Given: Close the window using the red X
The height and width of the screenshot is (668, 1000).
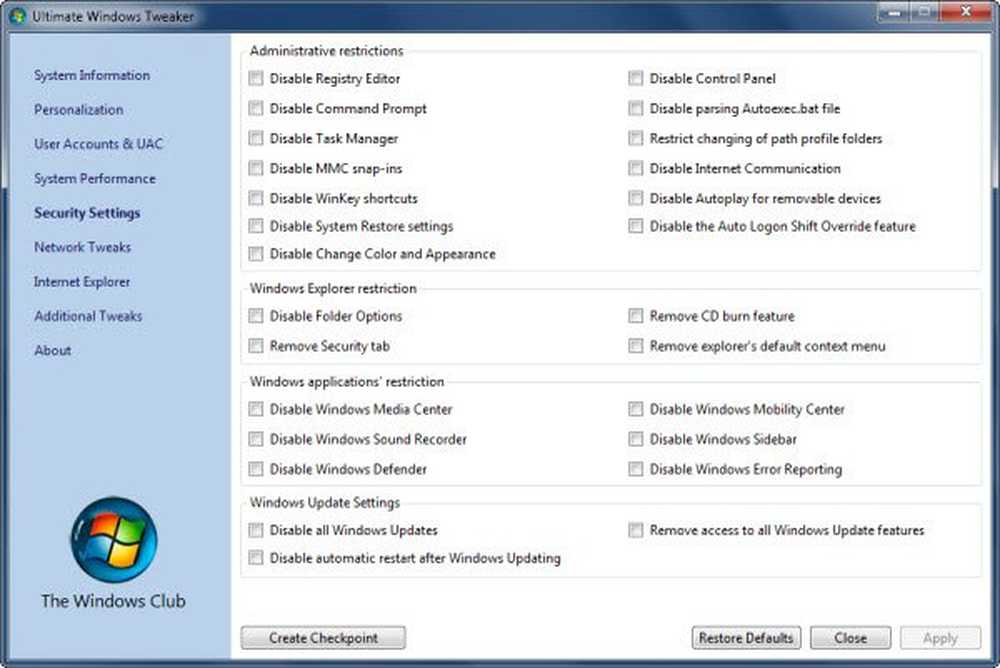Looking at the screenshot, I should click(966, 12).
